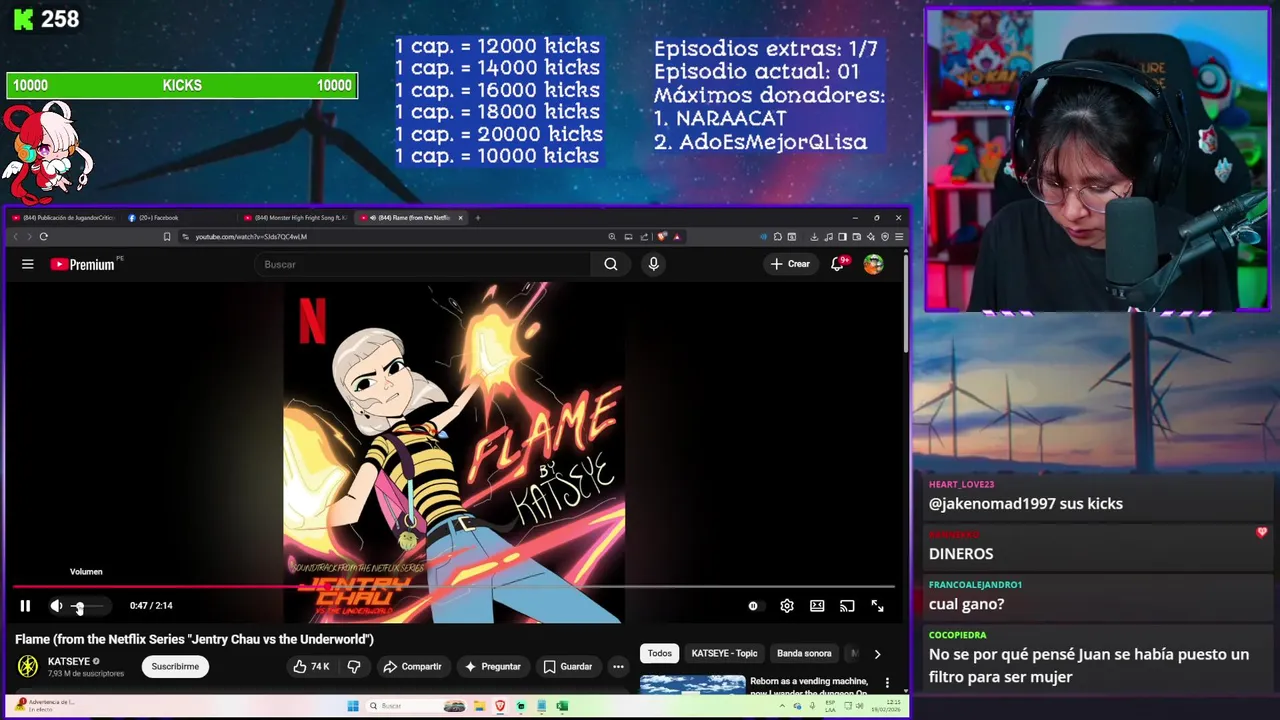Screen dimensions: 1280x720
Task: Open more actions under the video
Action: 618,666
